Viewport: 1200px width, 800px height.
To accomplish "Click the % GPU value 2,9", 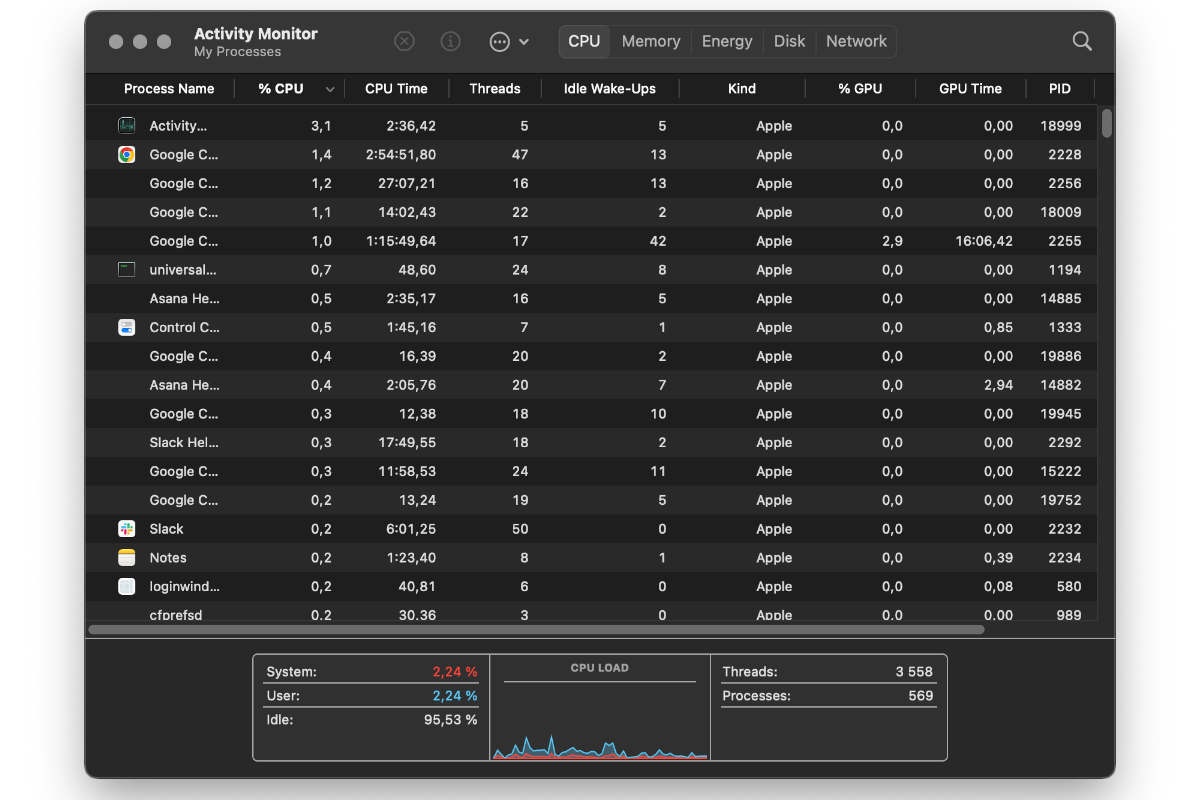I will (x=892, y=241).
